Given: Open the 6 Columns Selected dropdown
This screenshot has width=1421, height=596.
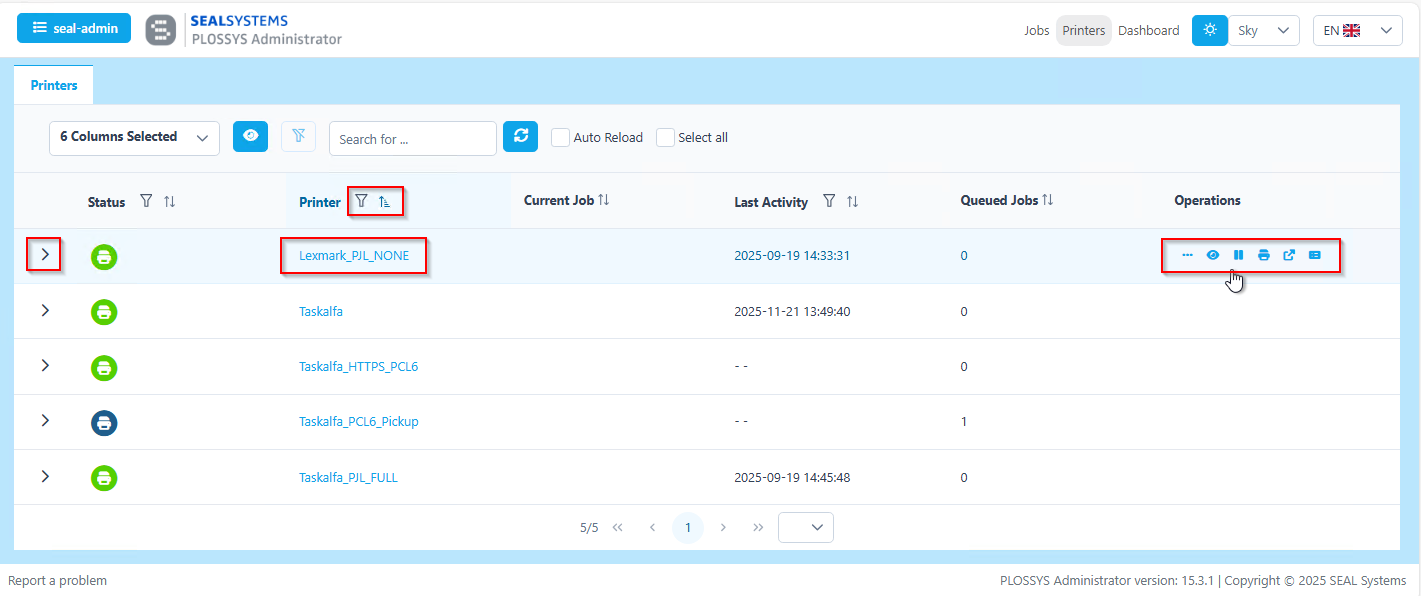Looking at the screenshot, I should click(134, 137).
